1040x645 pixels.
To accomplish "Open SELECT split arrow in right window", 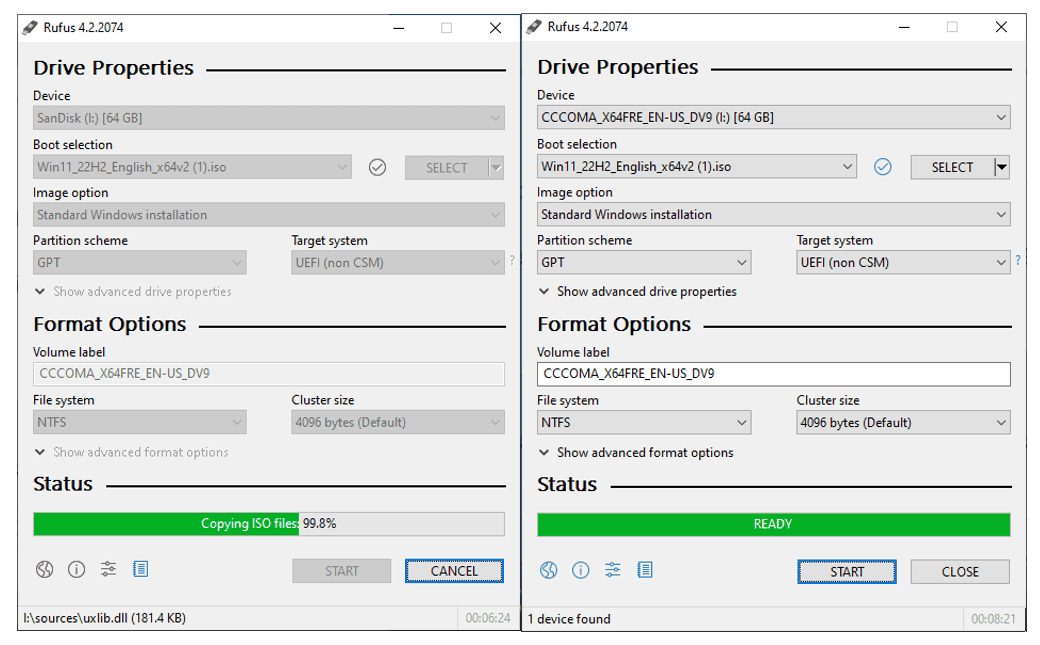I will click(x=1002, y=167).
